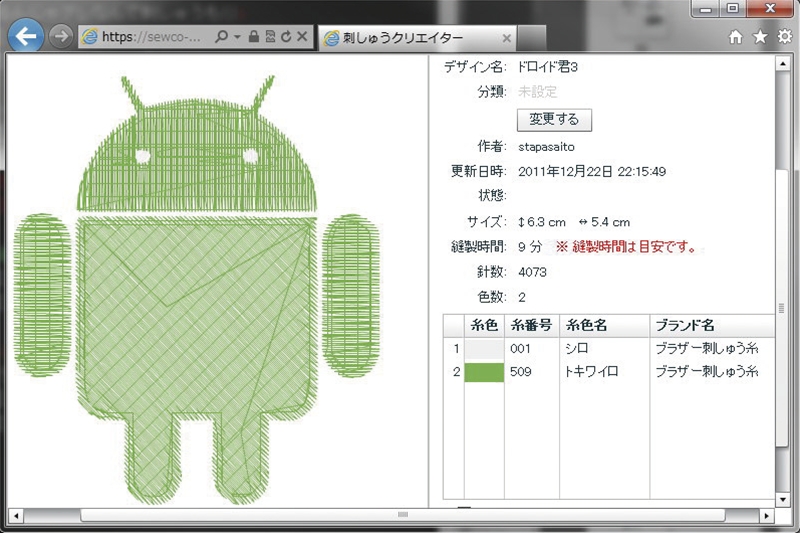Click the update date 2011年12月22日 text
This screenshot has width=800, height=533.
pos(592,171)
